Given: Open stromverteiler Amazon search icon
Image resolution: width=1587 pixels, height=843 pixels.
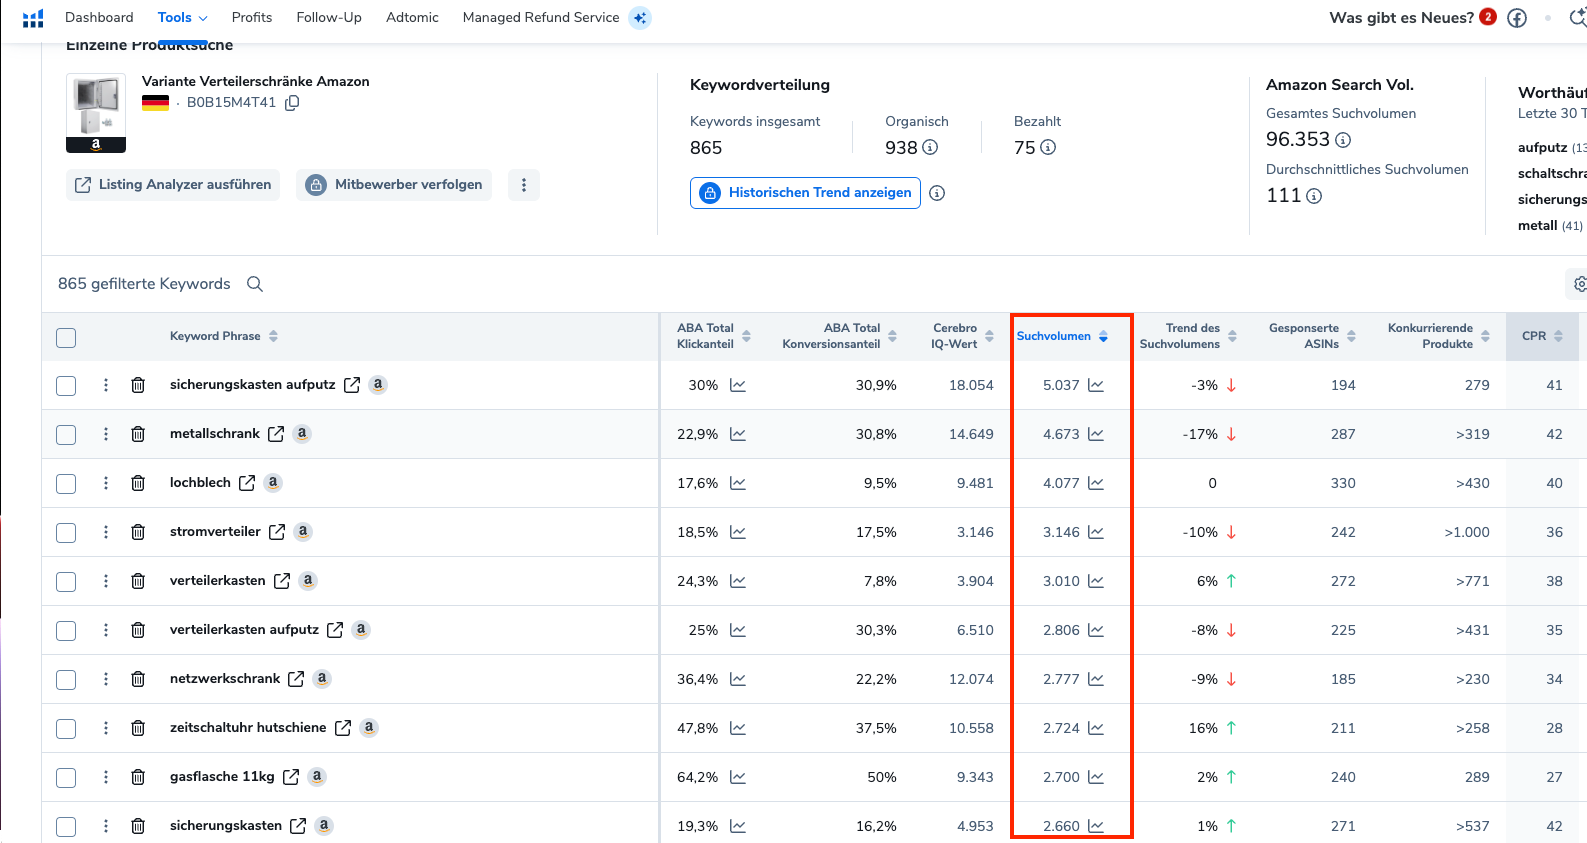Looking at the screenshot, I should click(x=303, y=532).
